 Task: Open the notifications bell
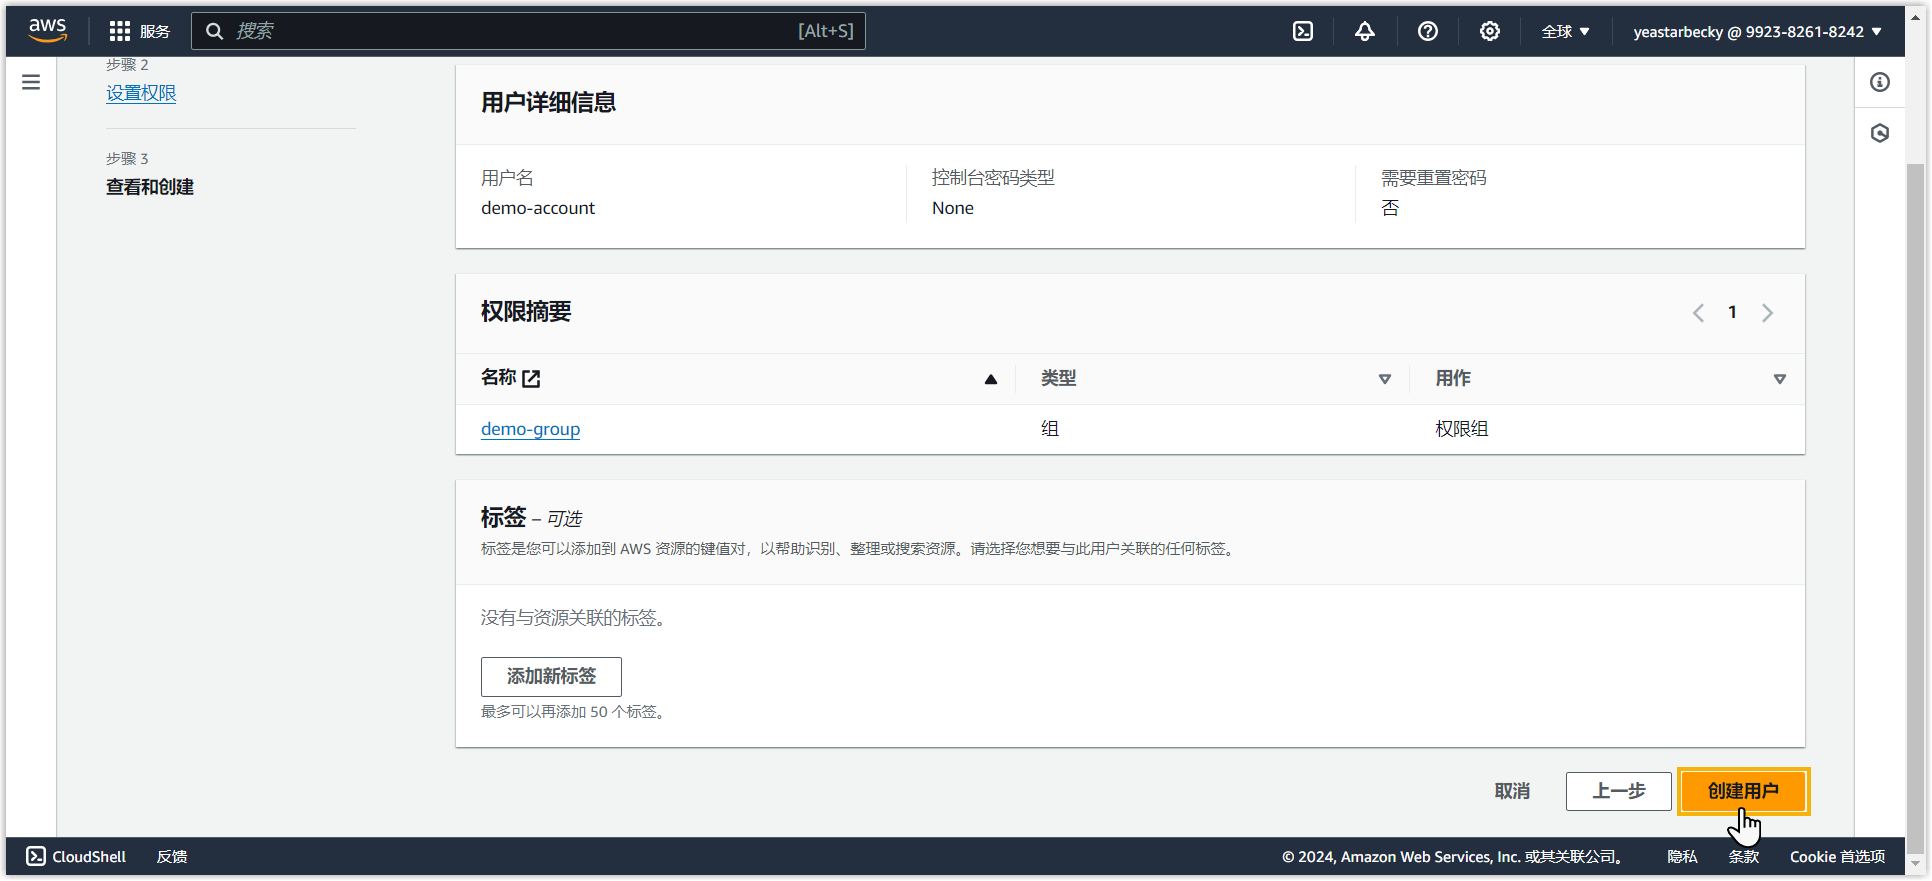pyautogui.click(x=1364, y=31)
